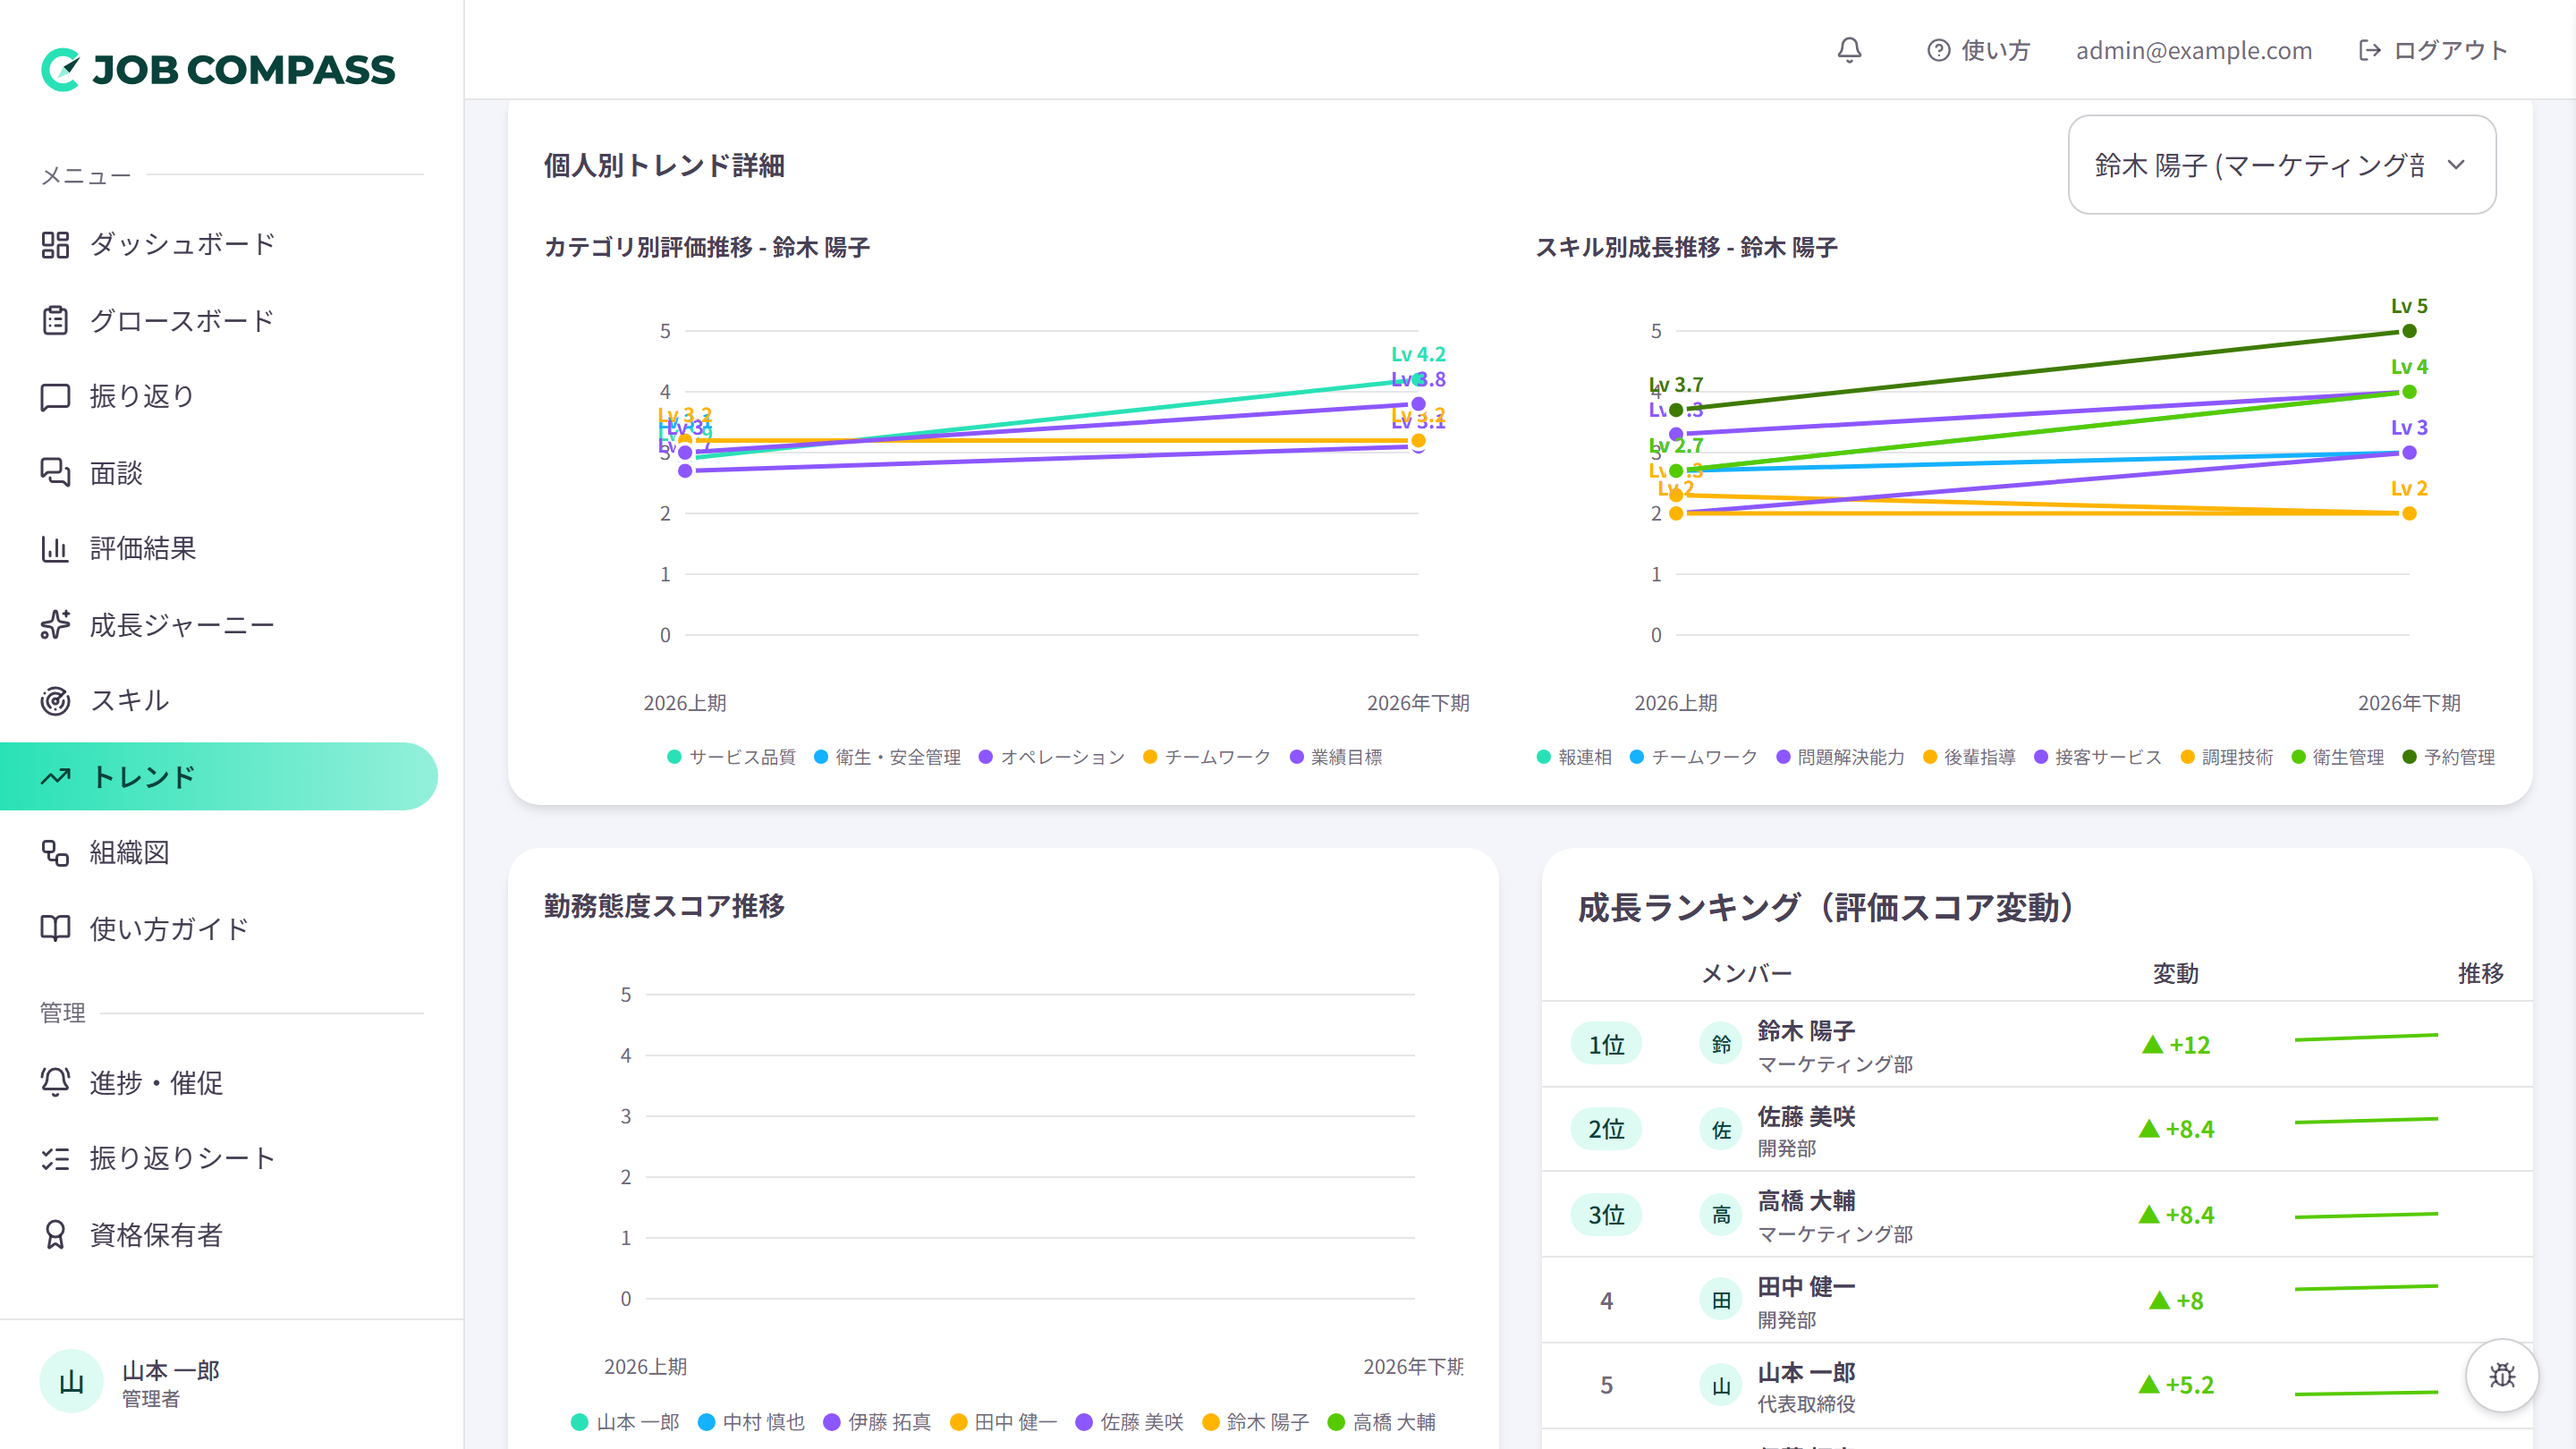Toggle 高橋 大輔 legend in attitude chart
Screen dimensions: 2576x1449
pos(1381,1422)
